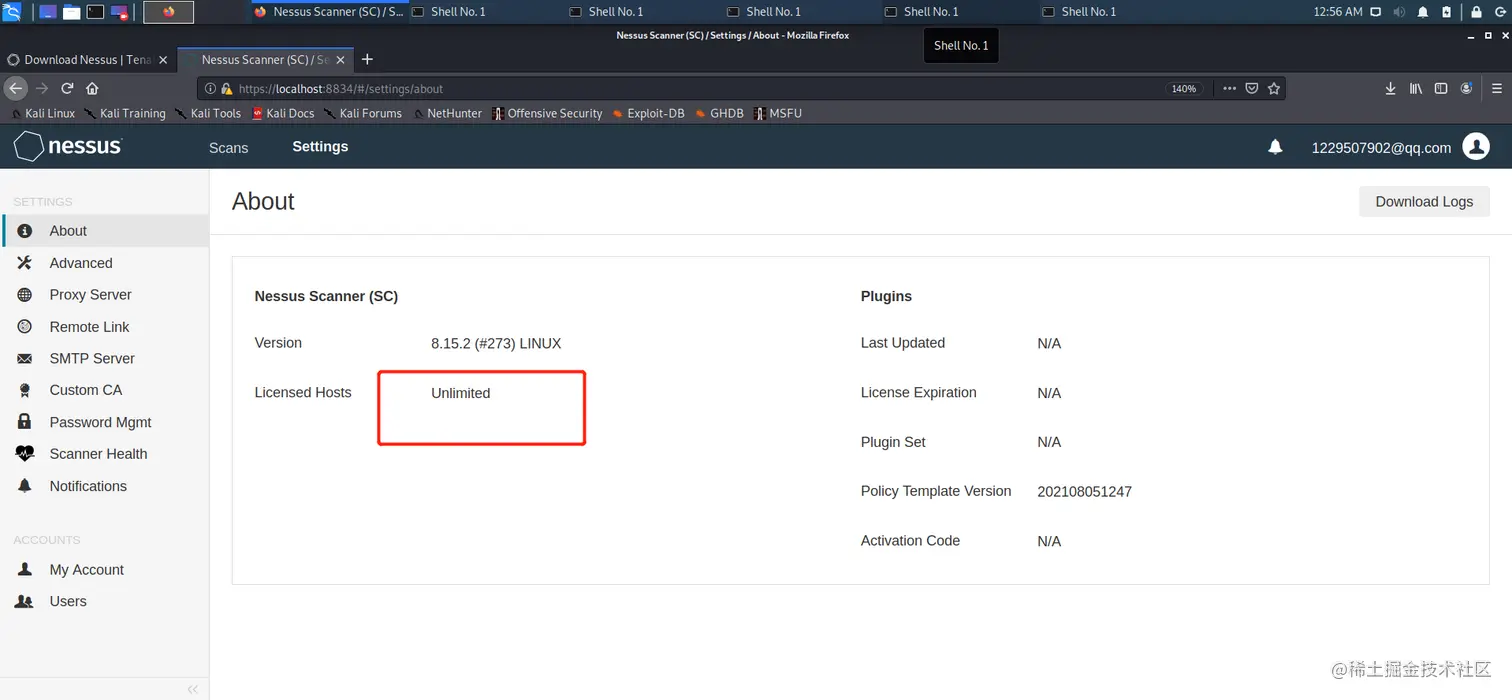
Task: Open the battery power tray icon
Action: [1447, 12]
